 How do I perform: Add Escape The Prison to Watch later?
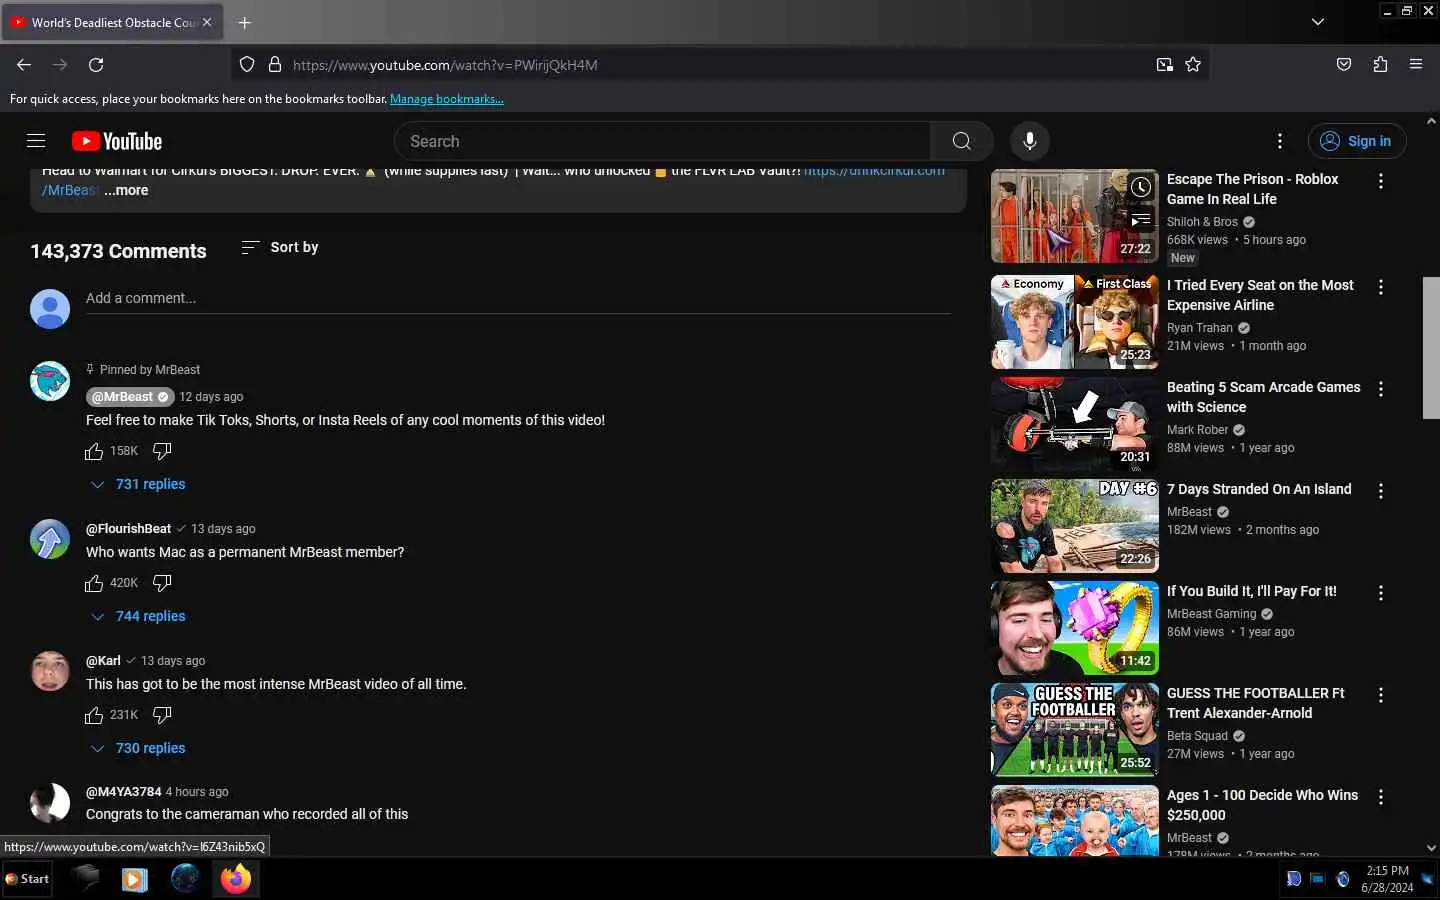pyautogui.click(x=1141, y=187)
